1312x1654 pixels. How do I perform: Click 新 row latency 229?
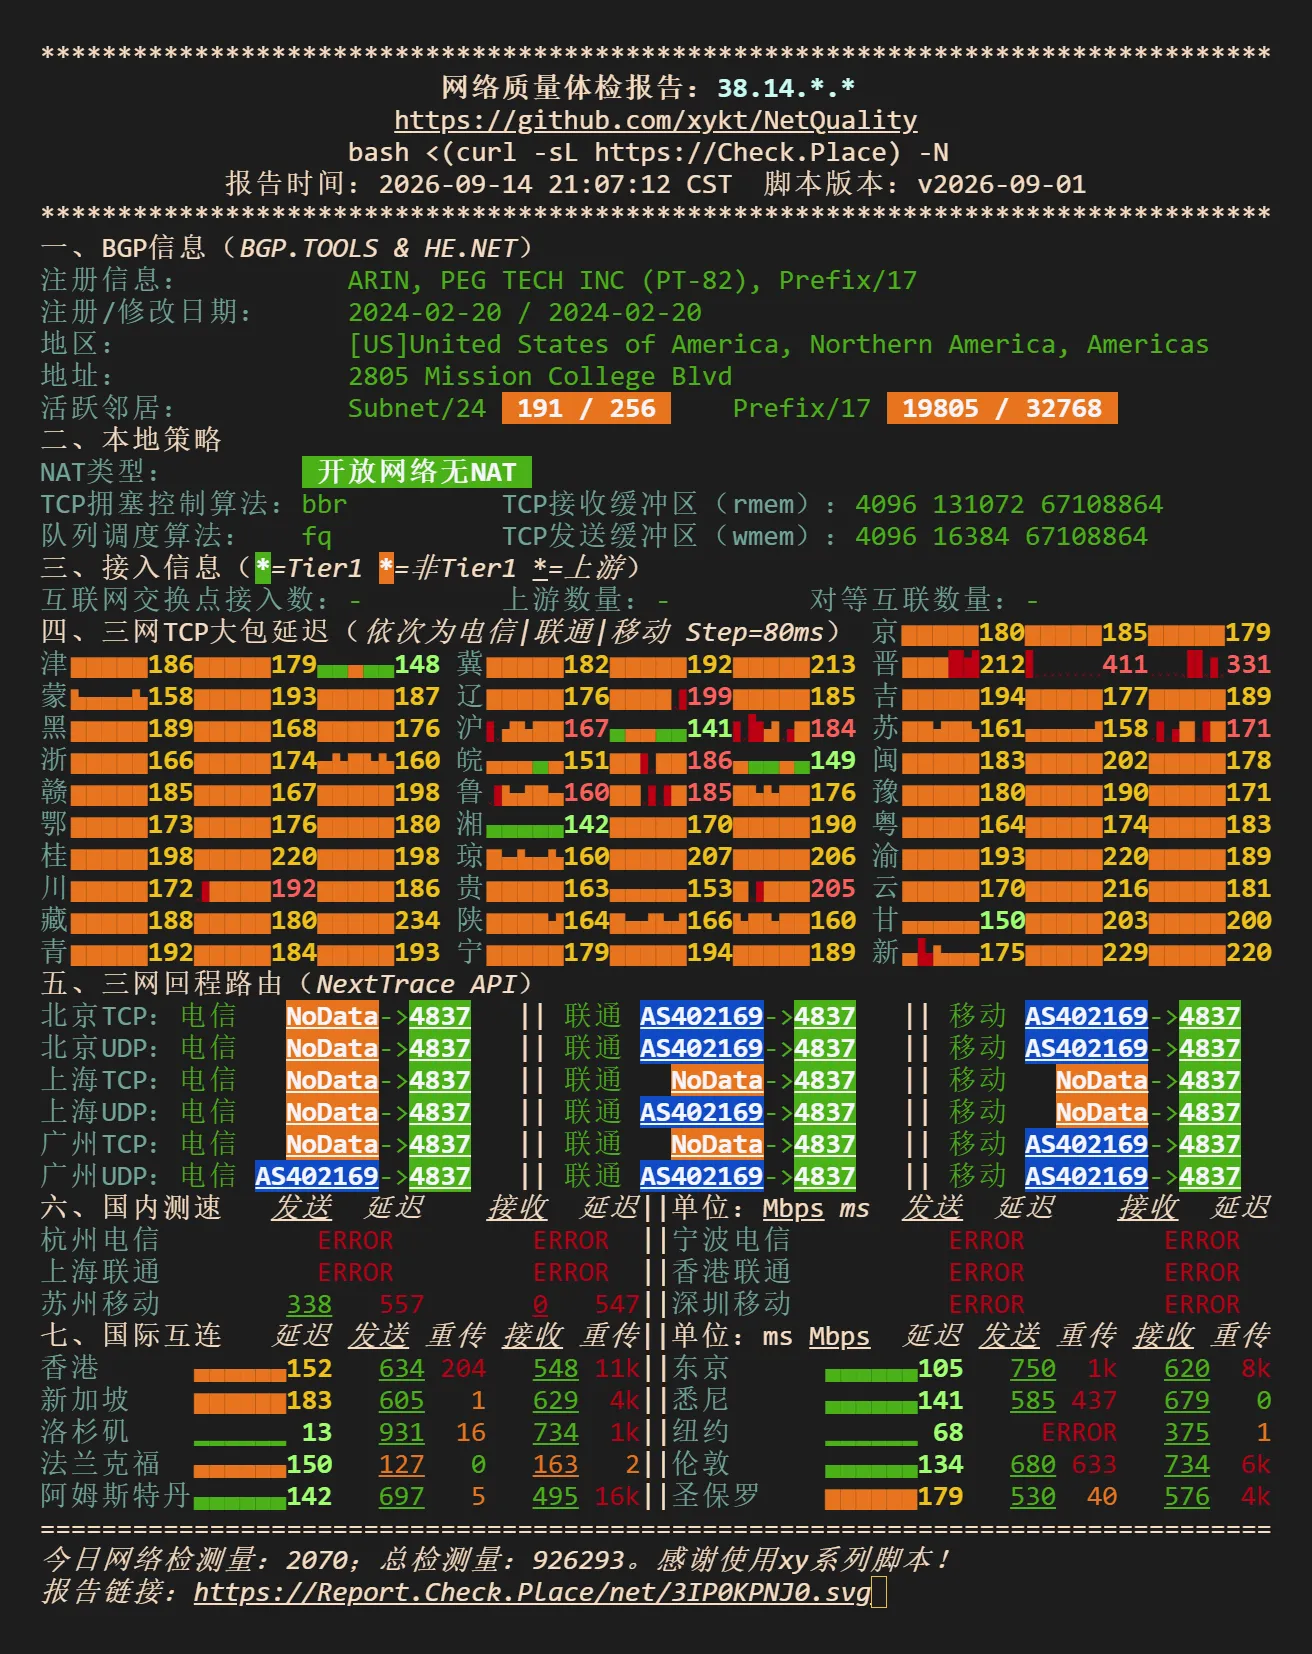(x=1125, y=952)
